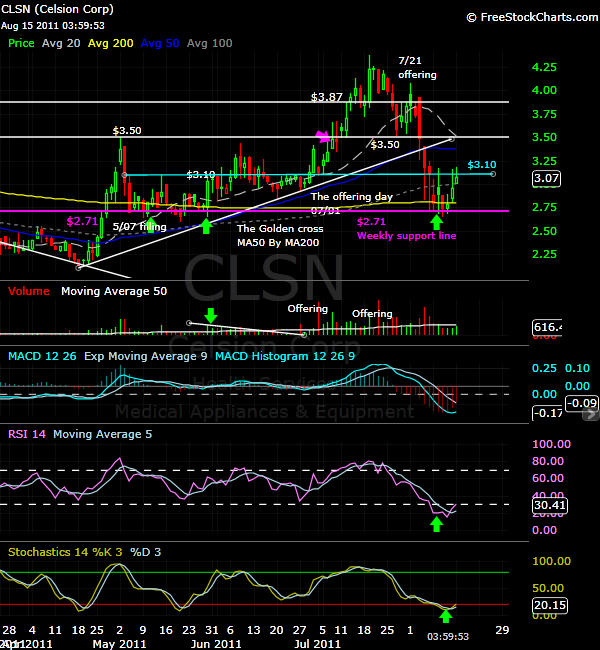Select the magenta $2.71 label at left
This screenshot has height=650, width=600.
tap(82, 221)
